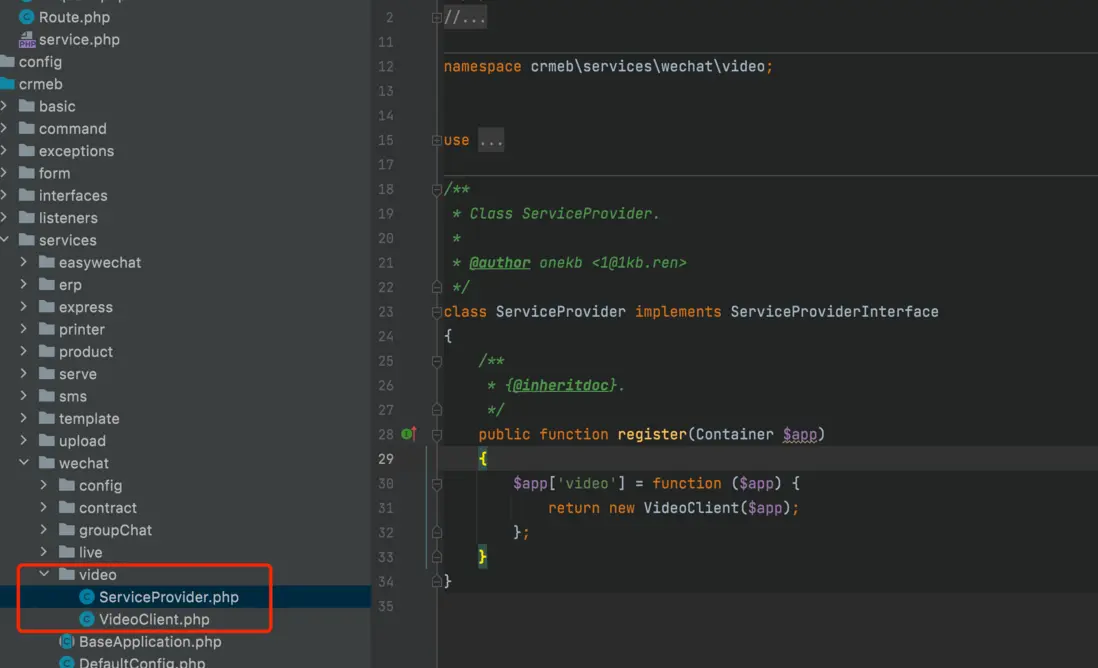
Task: Click the namespace crmeb\services\wechat\video line
Action: tap(608, 67)
